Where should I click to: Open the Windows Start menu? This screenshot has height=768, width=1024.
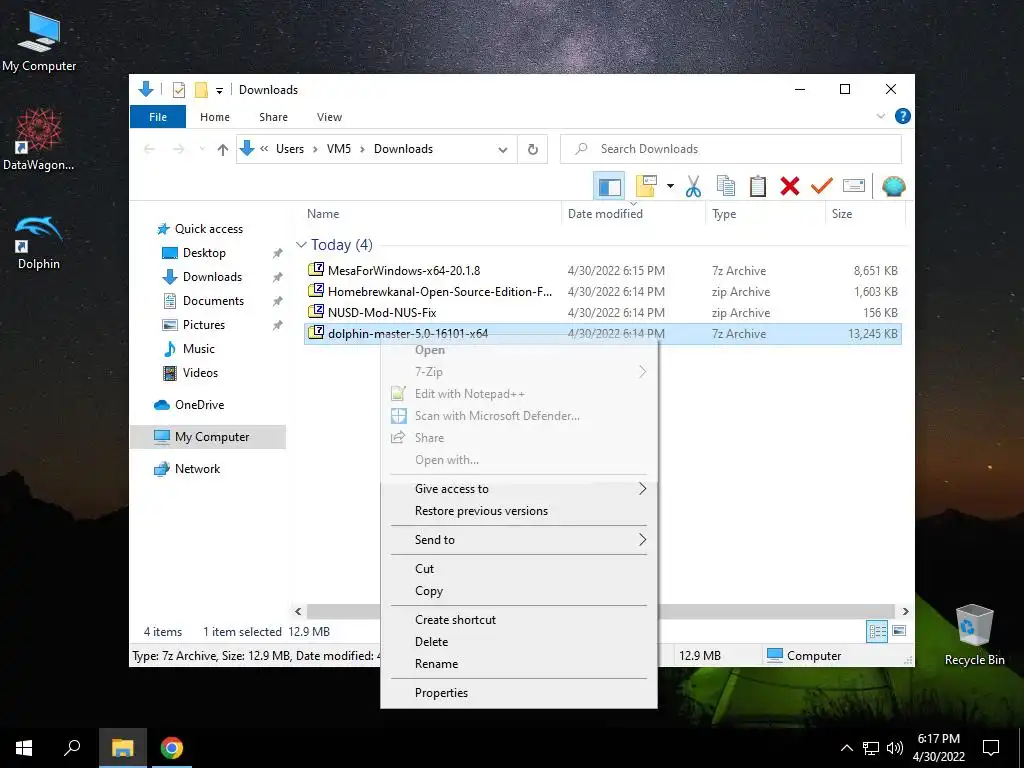24,748
